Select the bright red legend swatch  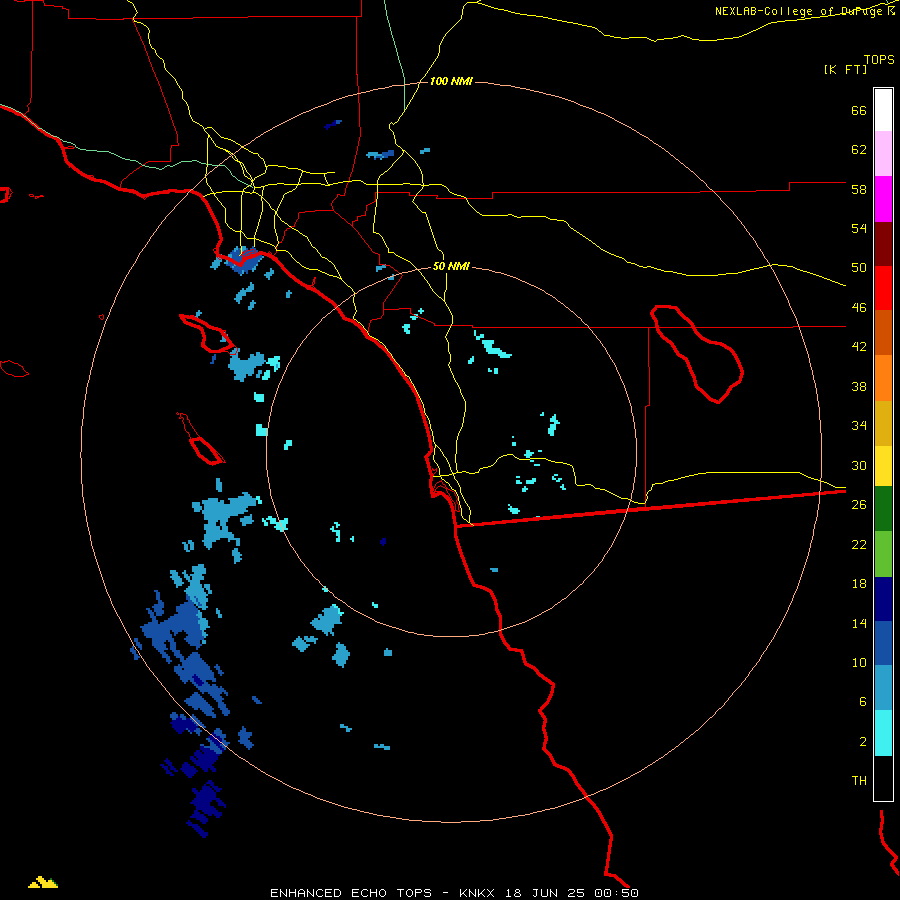pyautogui.click(x=883, y=288)
